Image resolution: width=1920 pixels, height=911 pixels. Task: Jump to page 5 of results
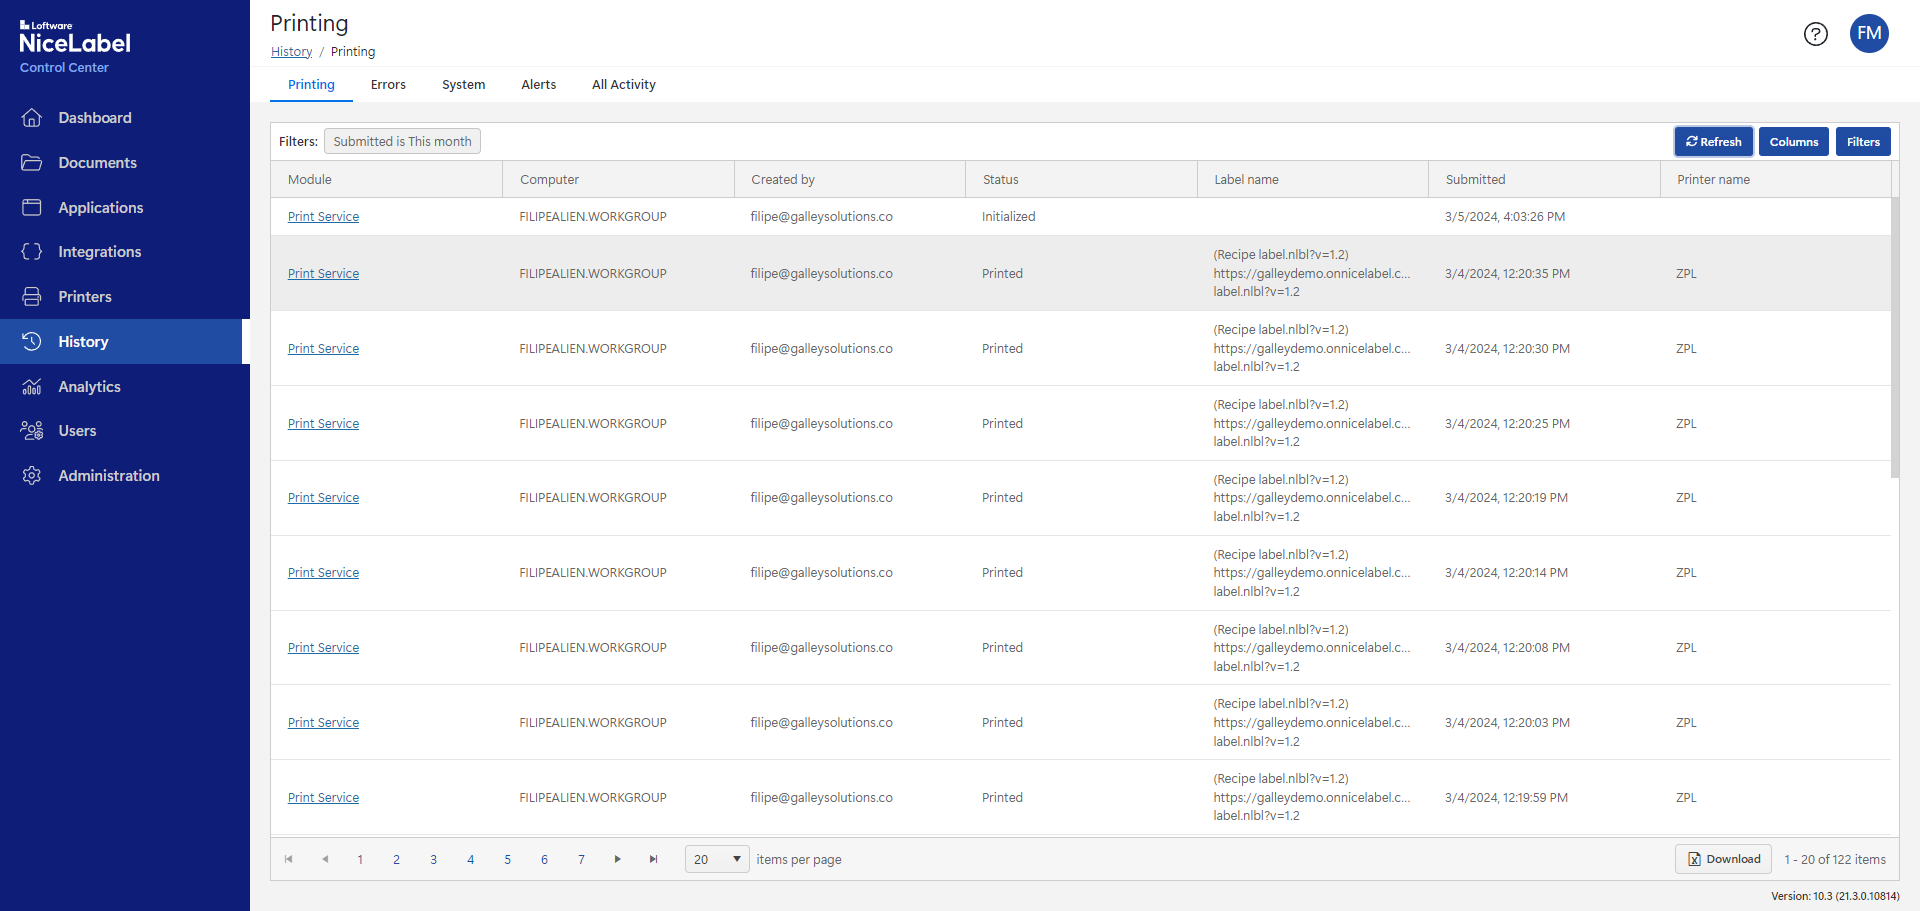pyautogui.click(x=507, y=859)
